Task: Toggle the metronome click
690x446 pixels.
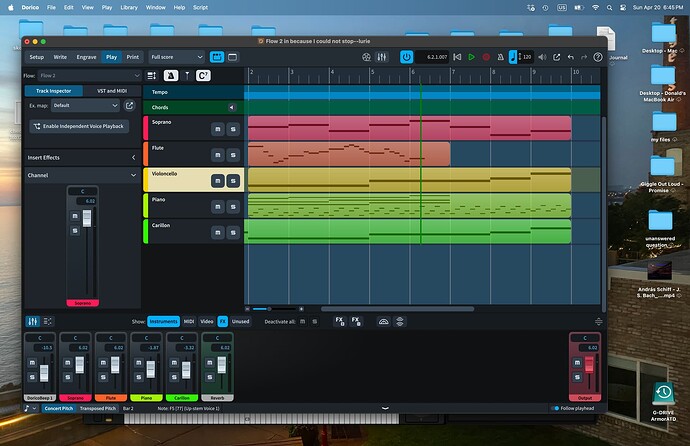Action: 500,57
